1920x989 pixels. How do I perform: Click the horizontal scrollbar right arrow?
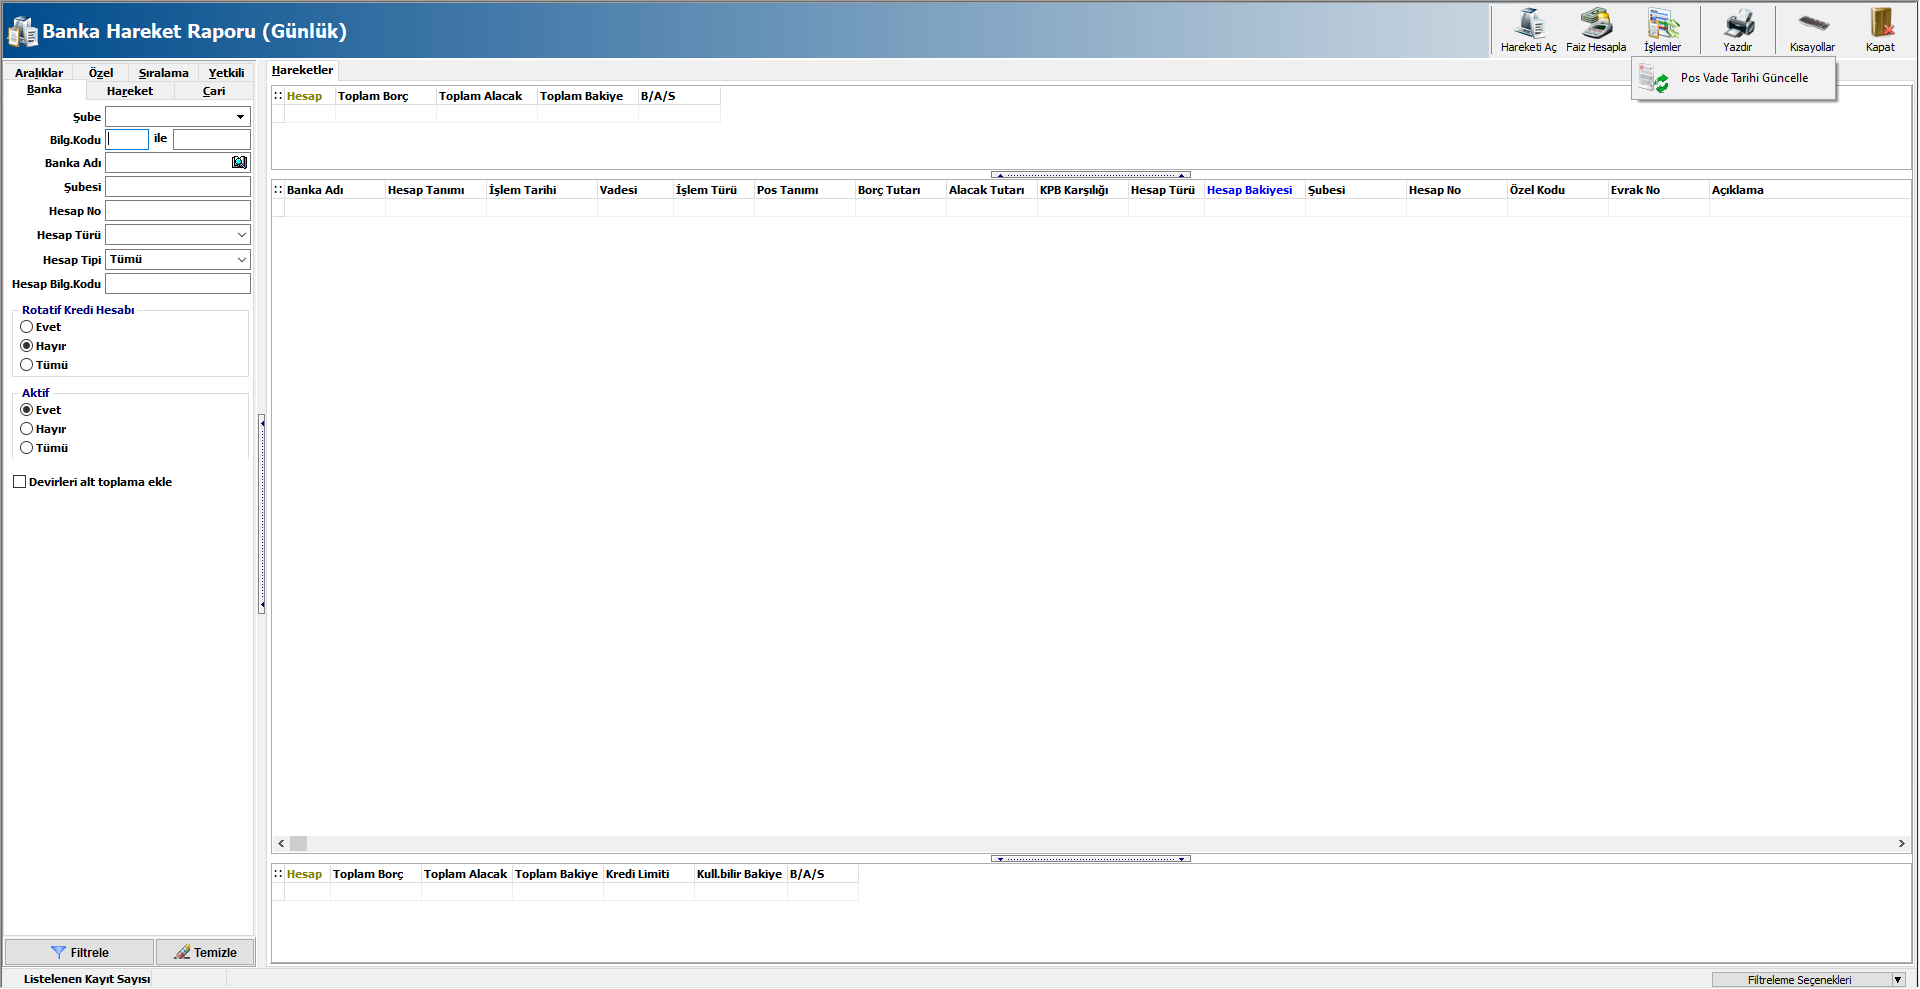point(1901,844)
